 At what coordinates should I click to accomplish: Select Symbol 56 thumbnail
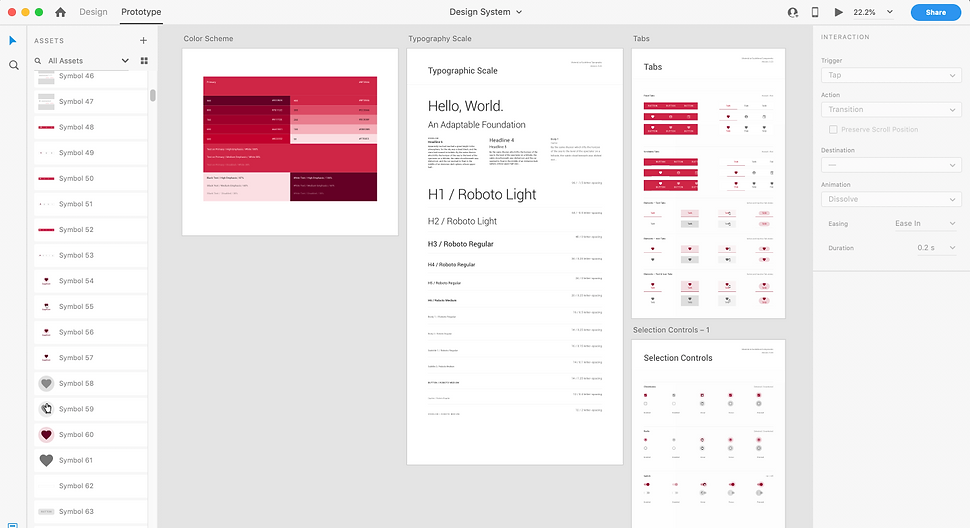click(x=46, y=332)
